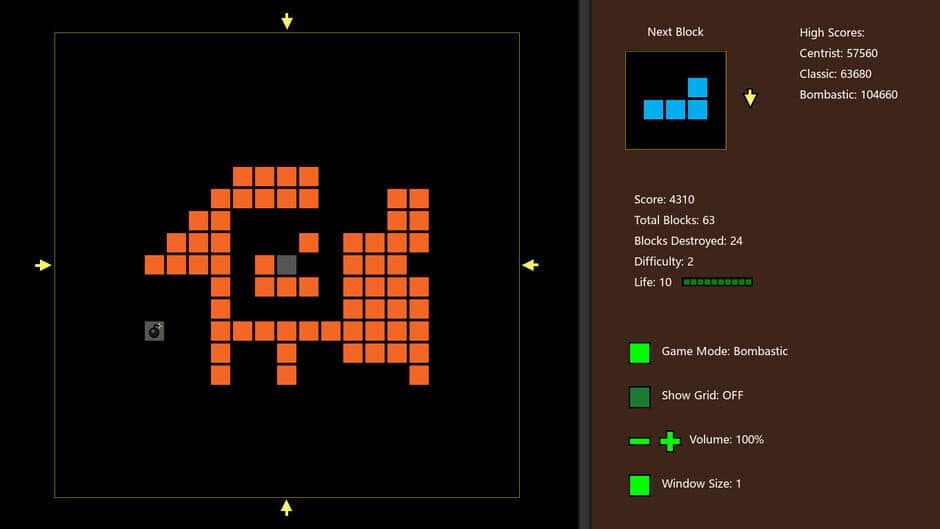The height and width of the screenshot is (529, 940).
Task: Click the bomb icon on the board
Action: [154, 331]
